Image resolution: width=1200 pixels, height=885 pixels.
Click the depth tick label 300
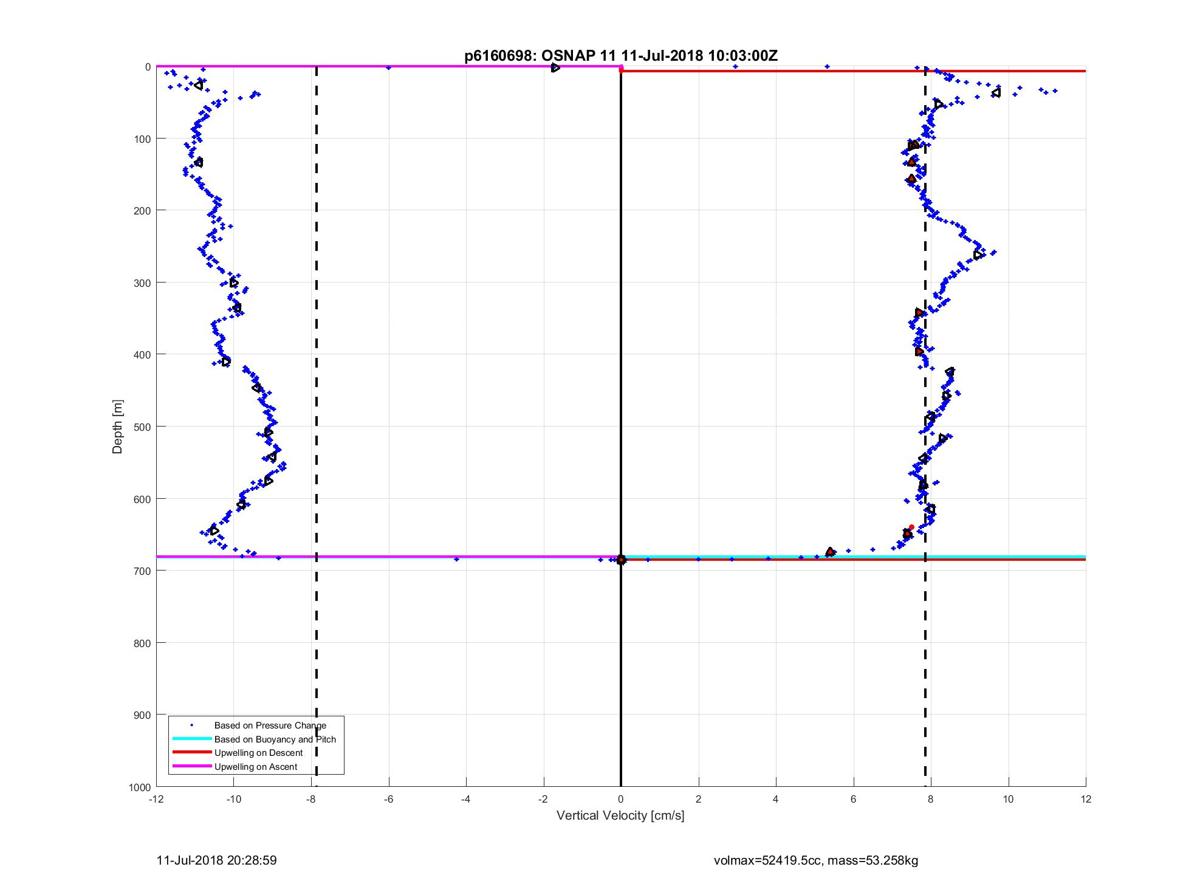click(x=141, y=283)
